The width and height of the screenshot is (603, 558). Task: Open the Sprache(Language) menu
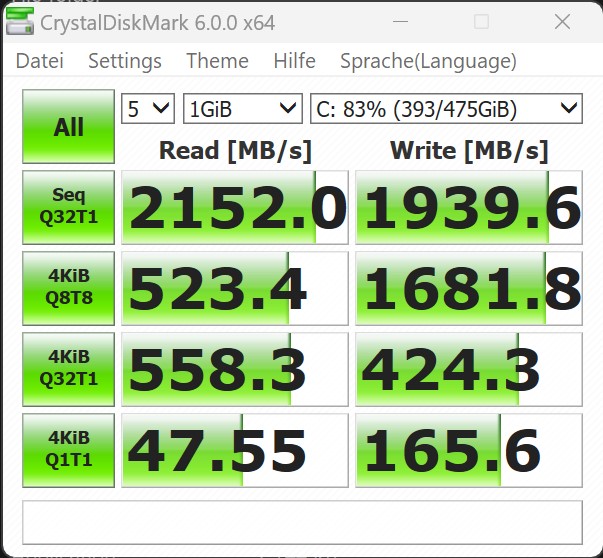click(428, 61)
